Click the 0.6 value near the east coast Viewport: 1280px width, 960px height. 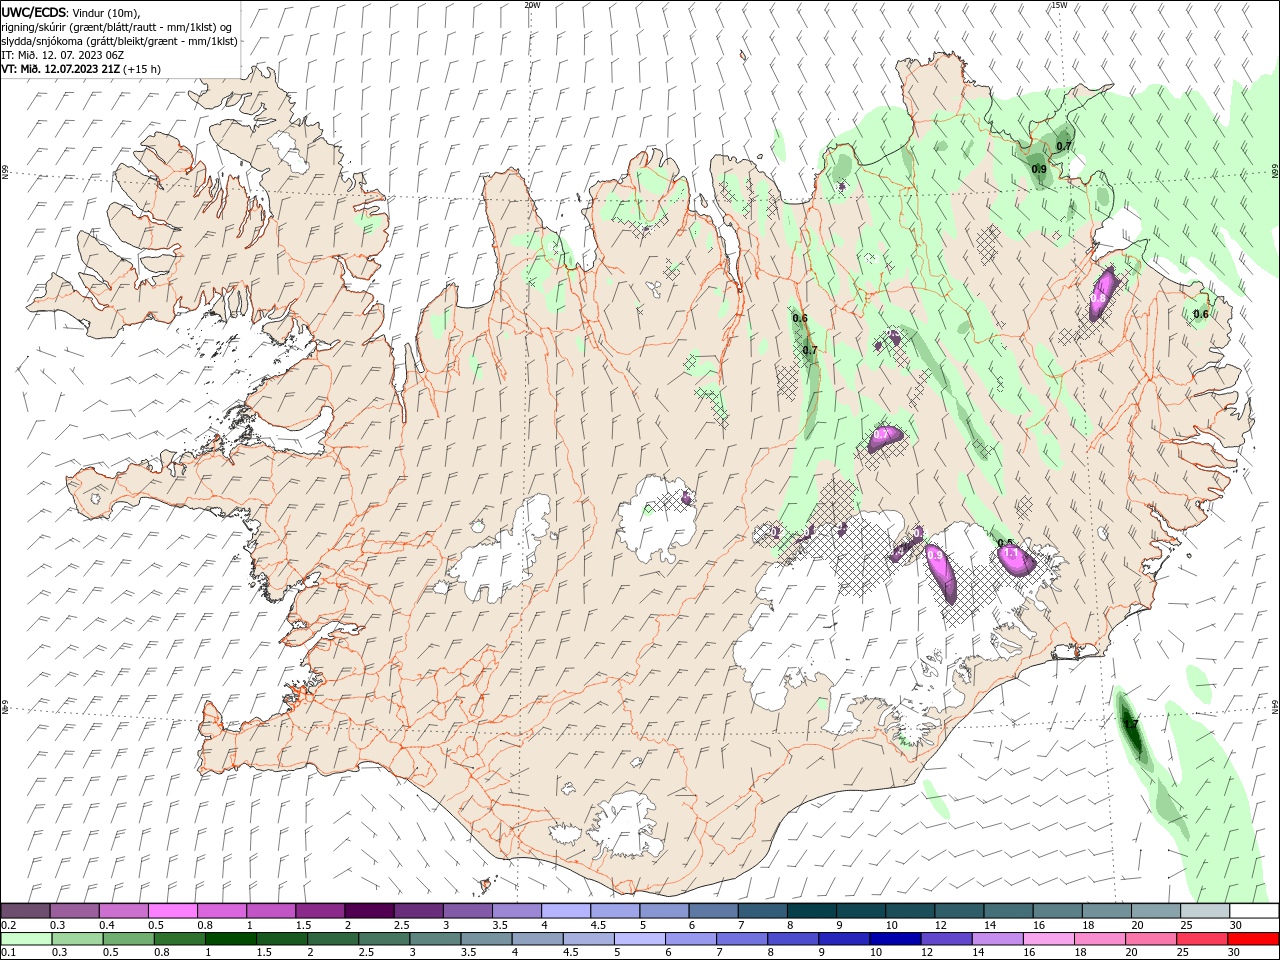tap(1201, 314)
